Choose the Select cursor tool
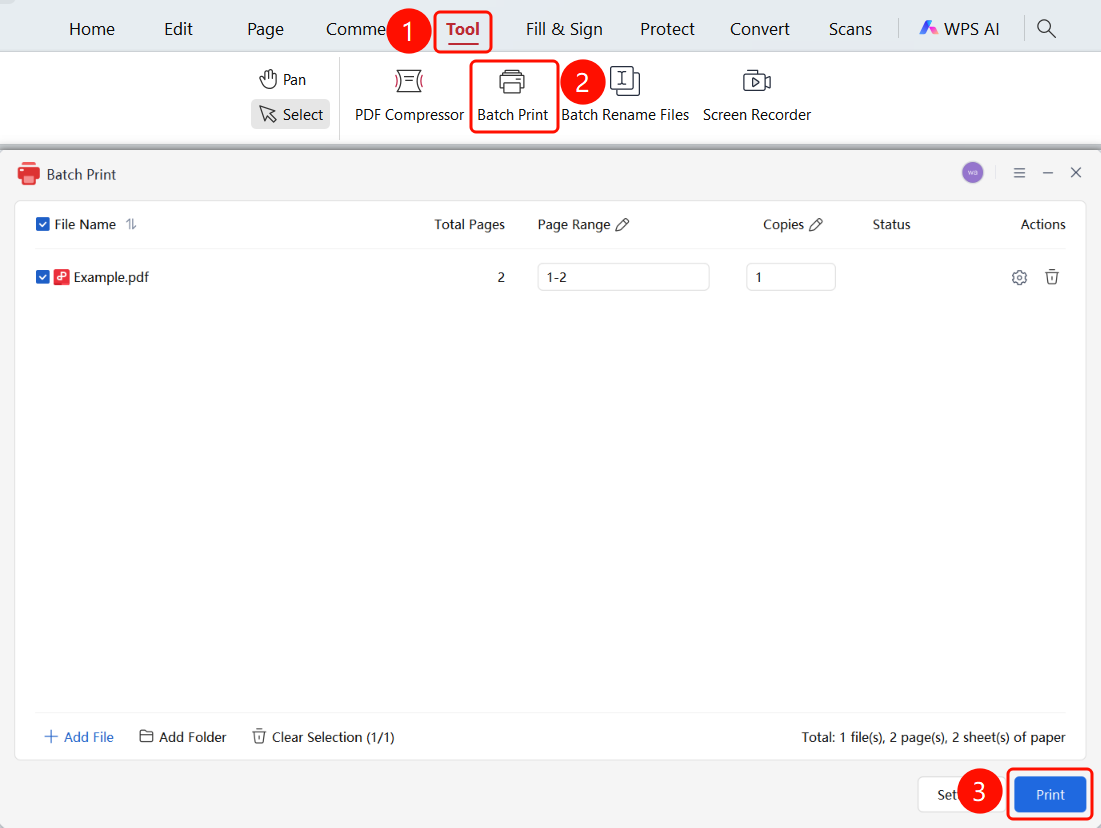This screenshot has width=1101, height=828. pos(291,114)
